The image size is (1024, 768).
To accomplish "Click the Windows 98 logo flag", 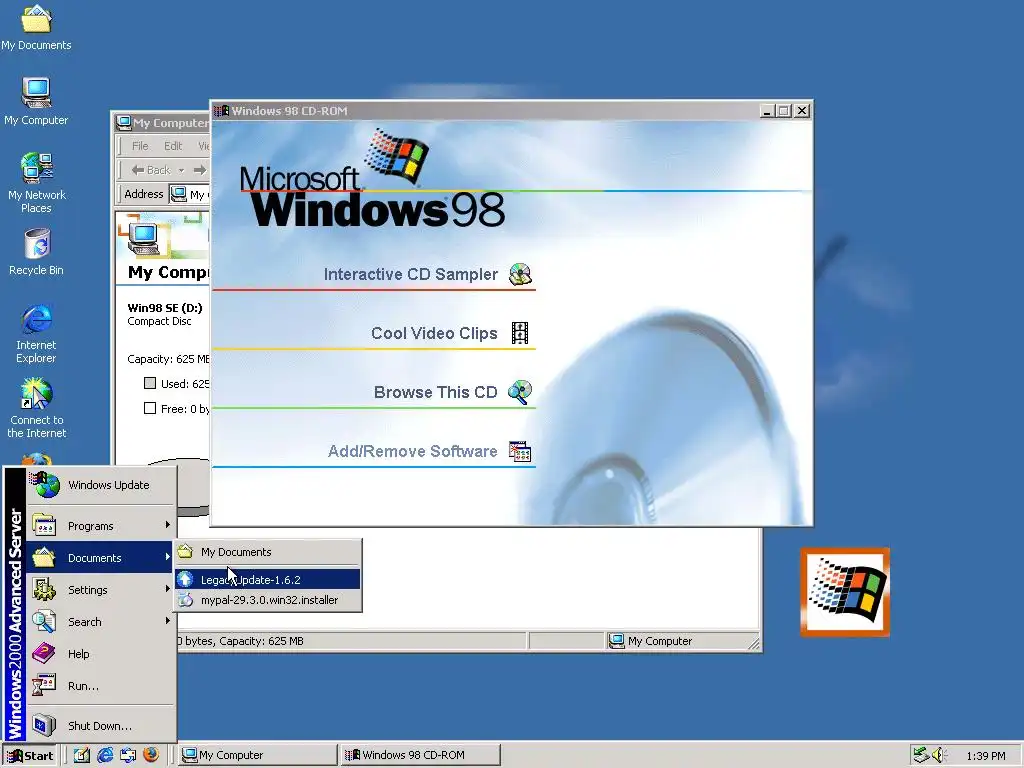I will pos(396,155).
